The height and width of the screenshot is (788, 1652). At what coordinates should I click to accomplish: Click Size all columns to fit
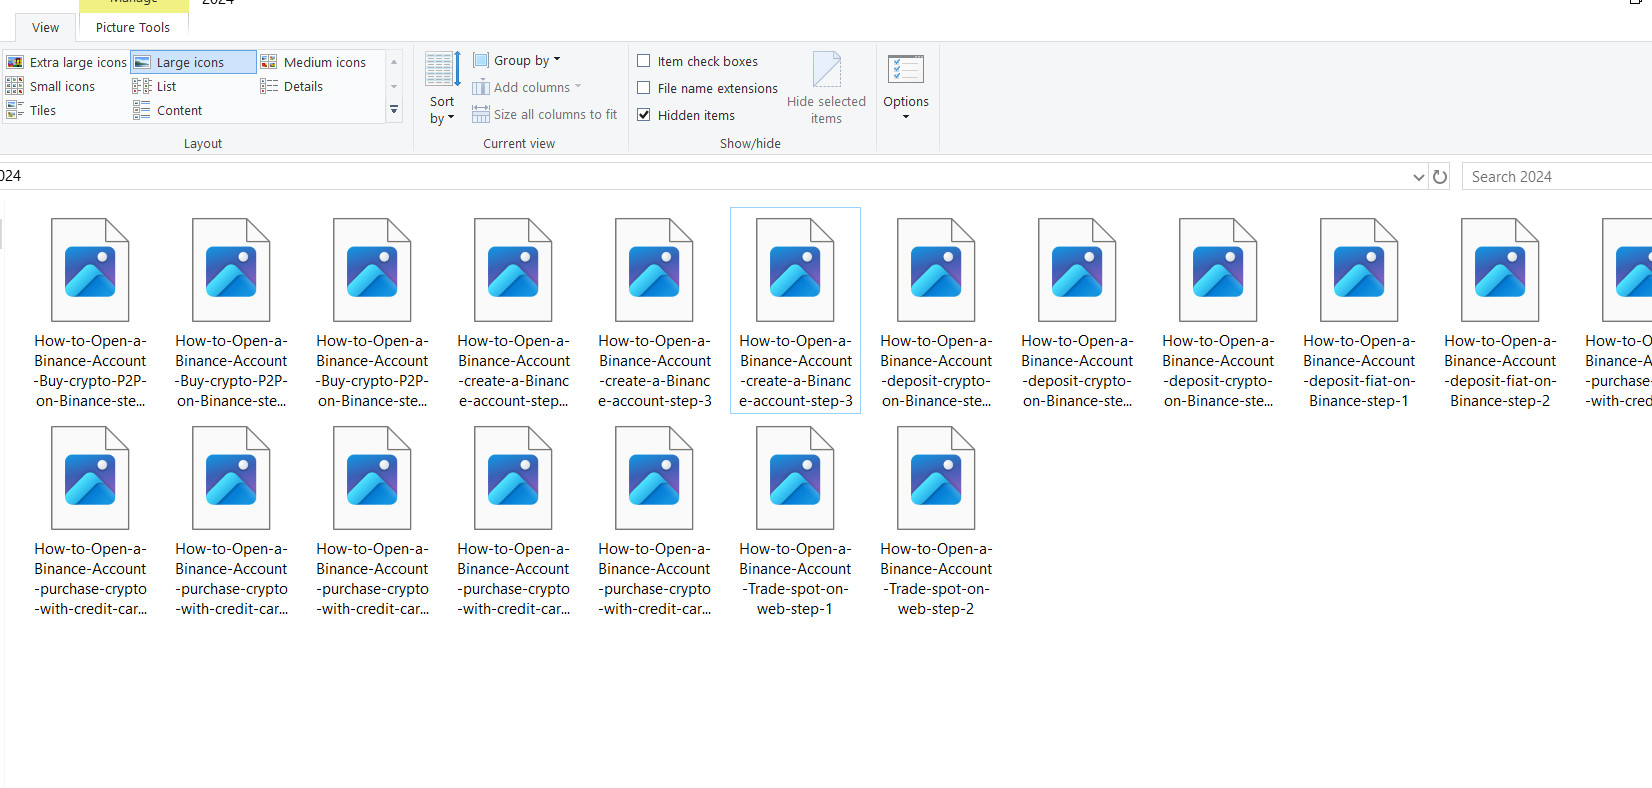point(545,114)
